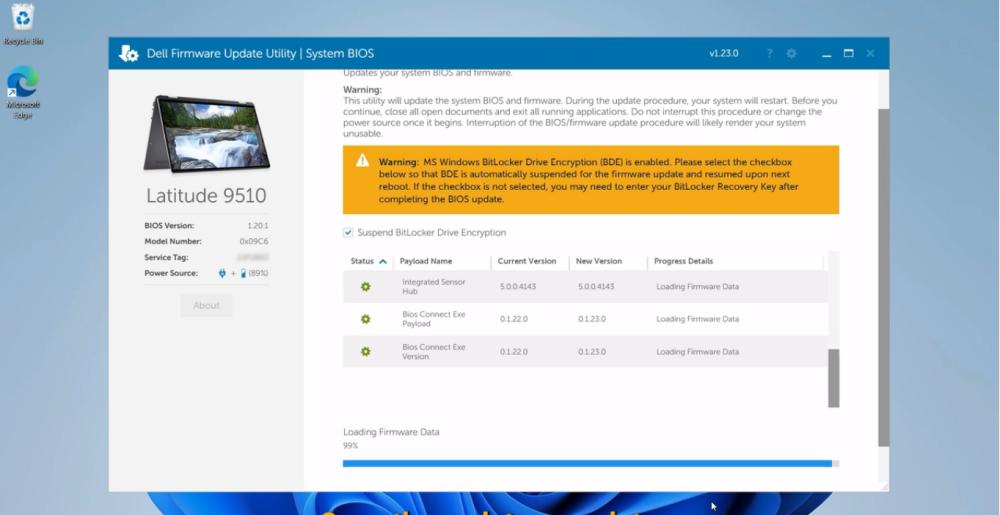The width and height of the screenshot is (1000, 515).
Task: Open settings gear in title bar
Action: click(x=791, y=54)
